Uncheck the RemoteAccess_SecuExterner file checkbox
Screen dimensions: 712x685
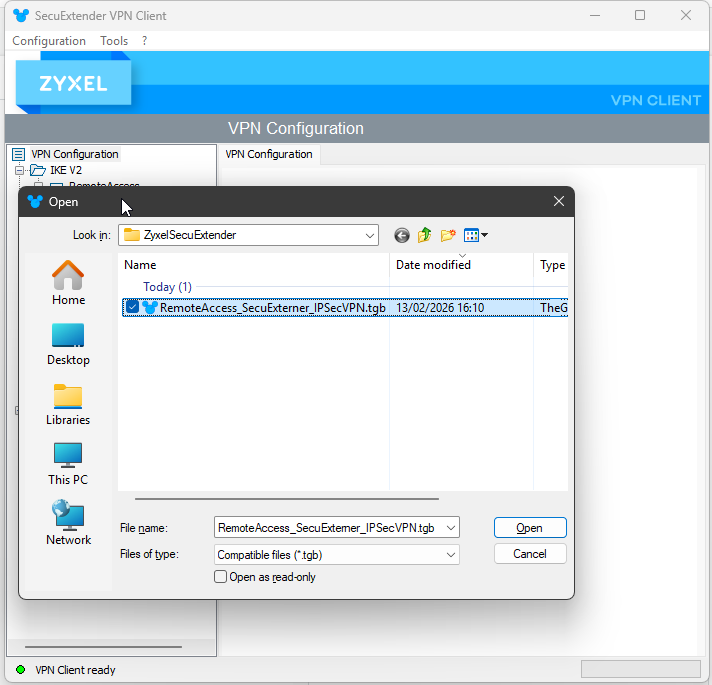click(x=132, y=308)
